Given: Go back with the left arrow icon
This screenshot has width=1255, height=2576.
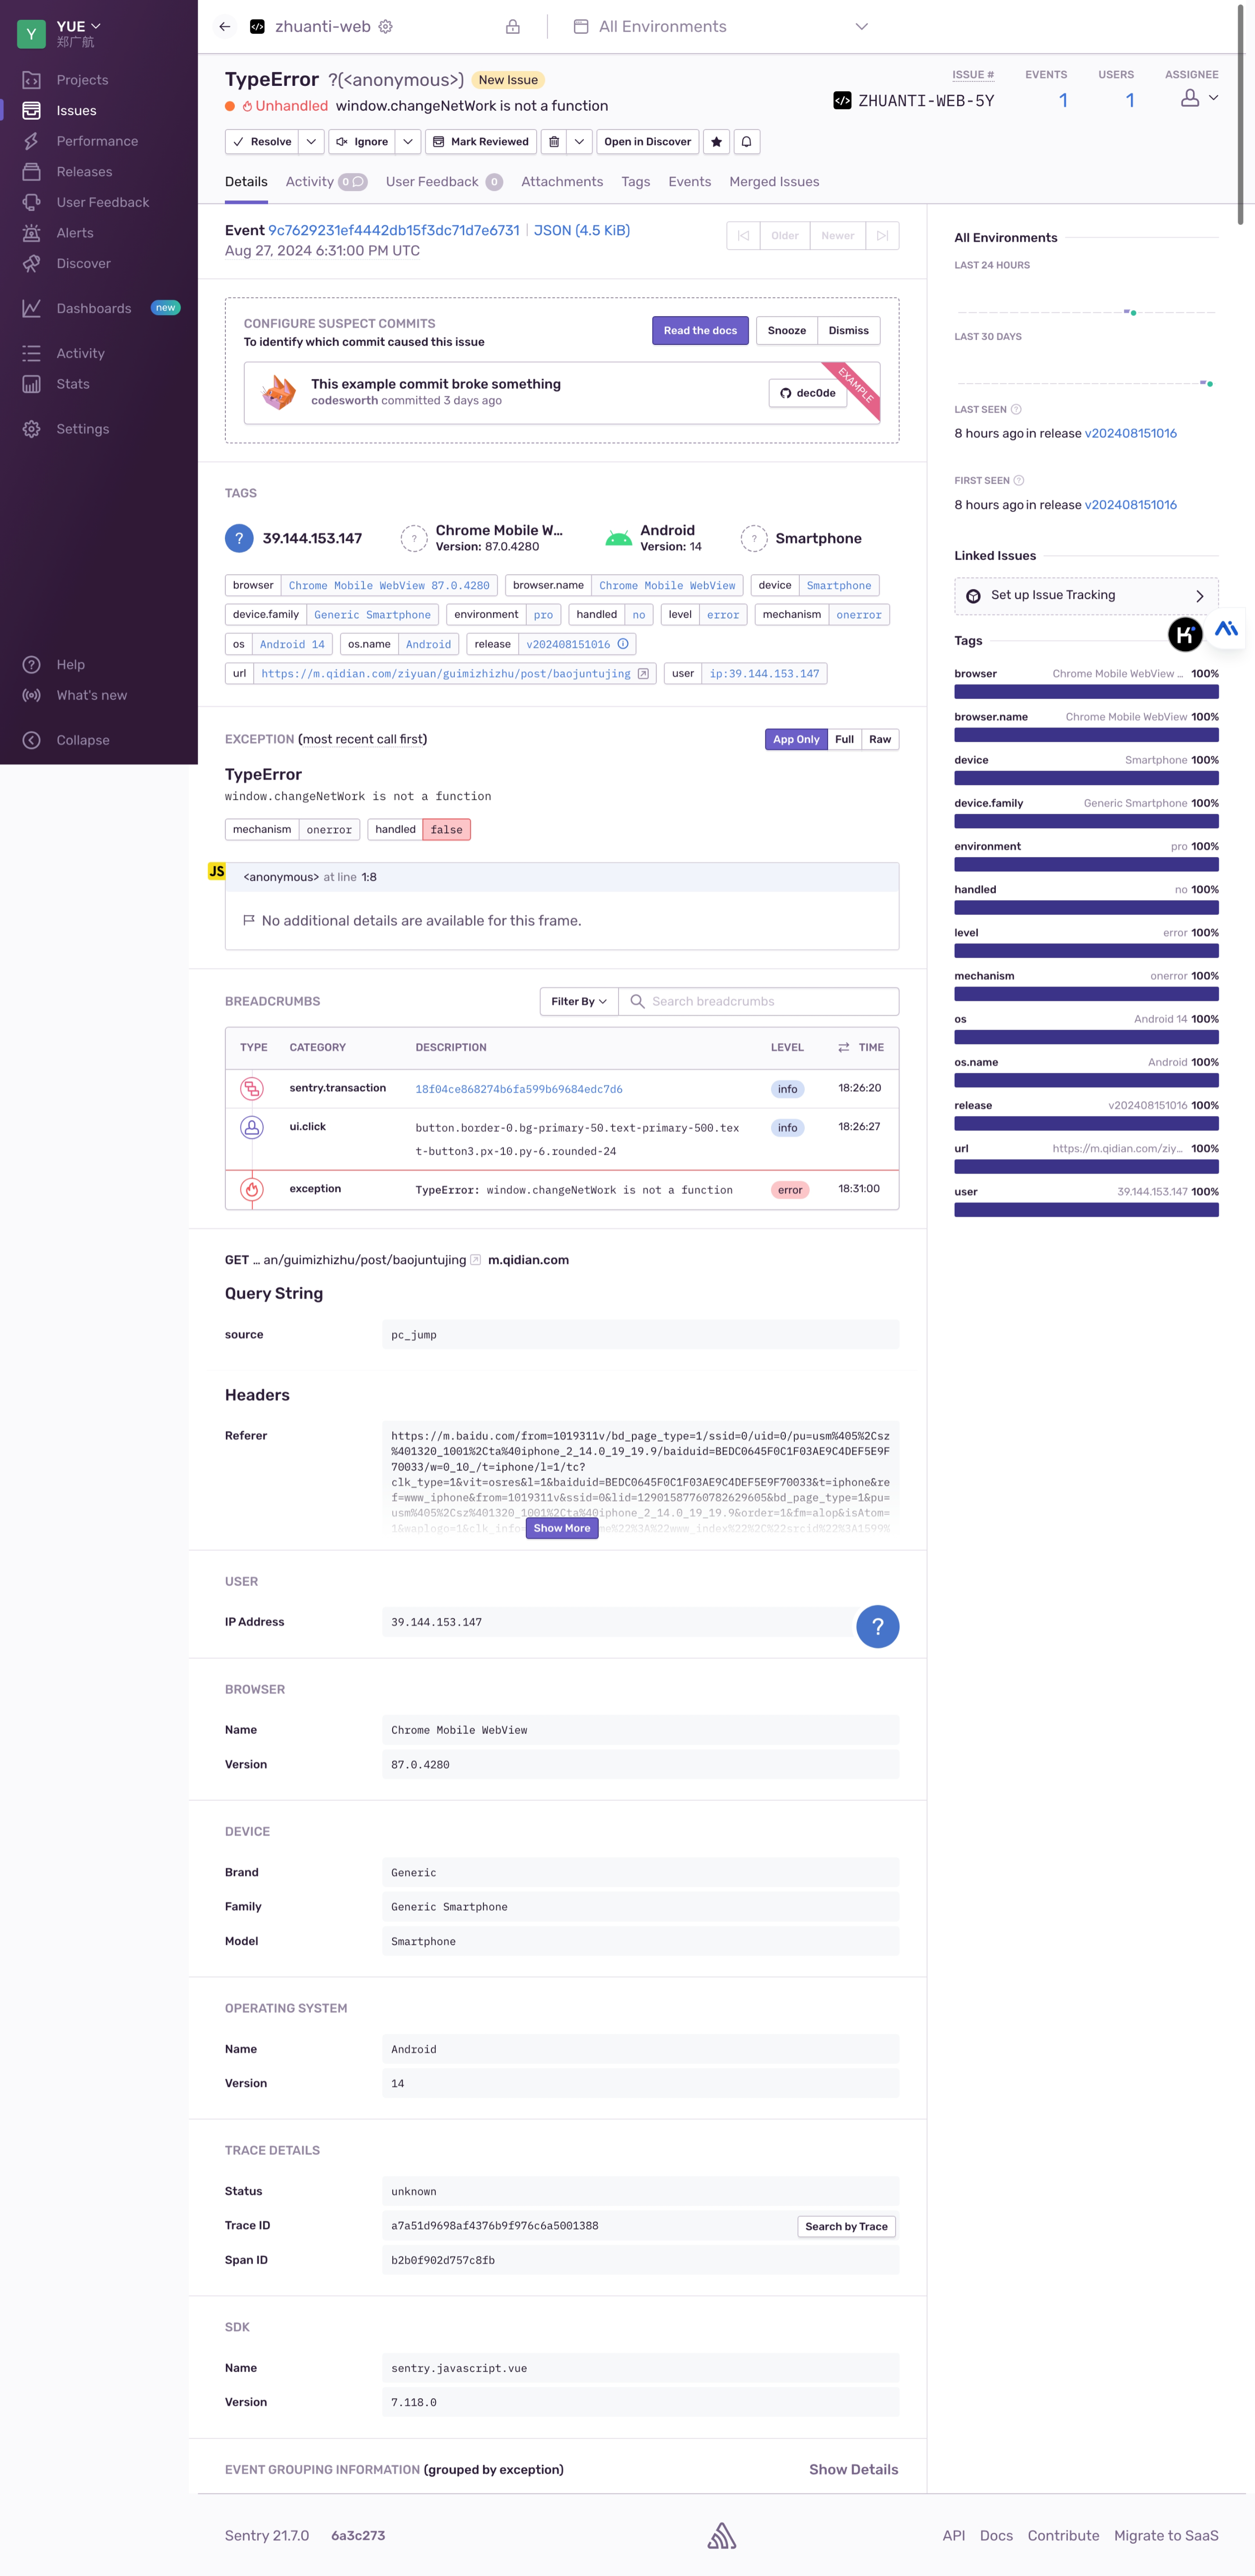Looking at the screenshot, I should [x=225, y=27].
